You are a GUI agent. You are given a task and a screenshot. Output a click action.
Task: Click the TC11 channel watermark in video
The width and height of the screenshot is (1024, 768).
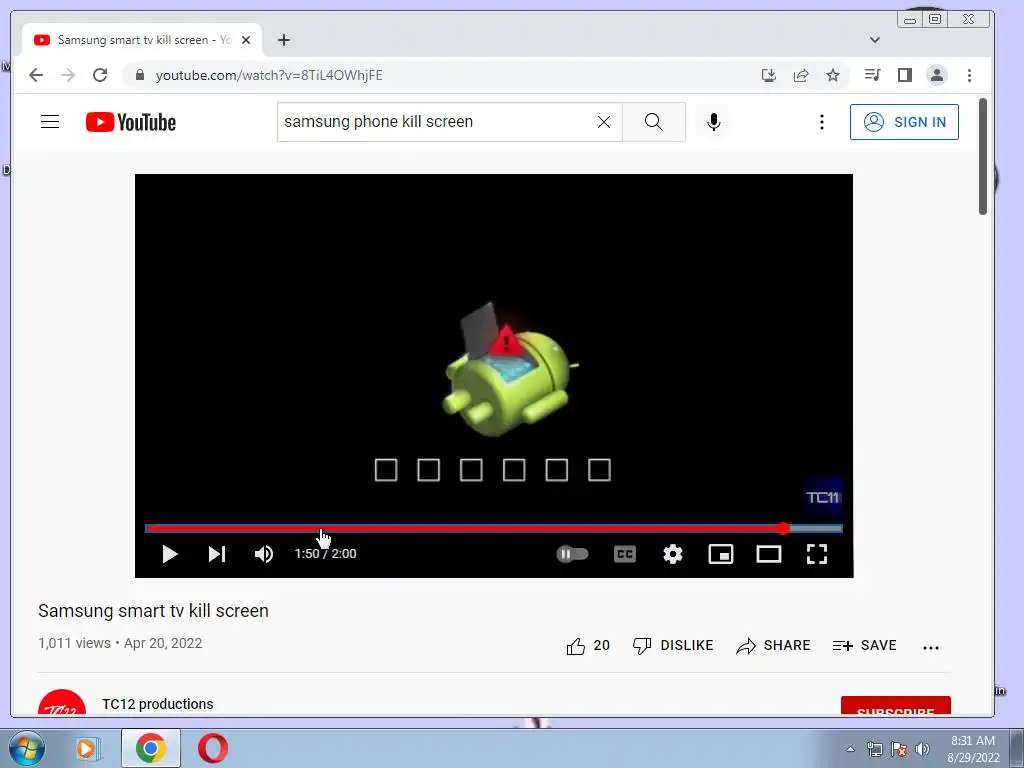pos(822,497)
